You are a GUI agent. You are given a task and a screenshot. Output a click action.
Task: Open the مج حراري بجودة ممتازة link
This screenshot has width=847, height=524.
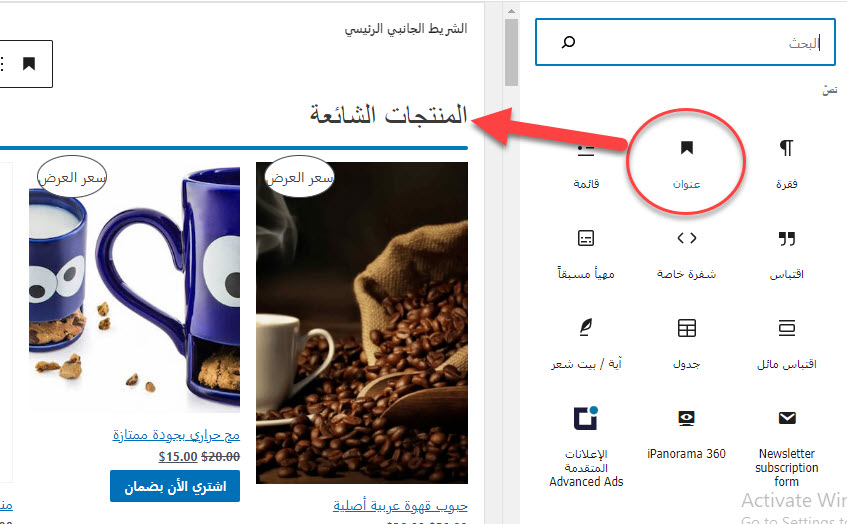(x=176, y=435)
